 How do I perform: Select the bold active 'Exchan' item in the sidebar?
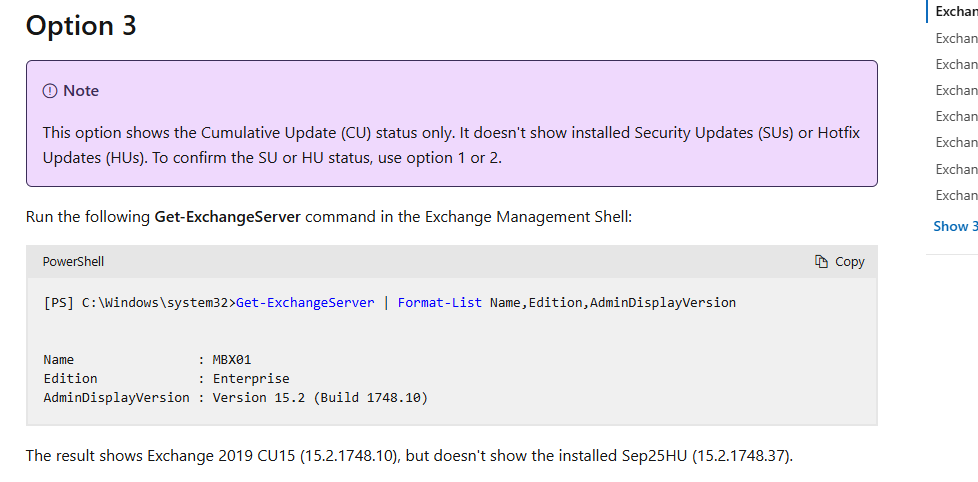(956, 12)
